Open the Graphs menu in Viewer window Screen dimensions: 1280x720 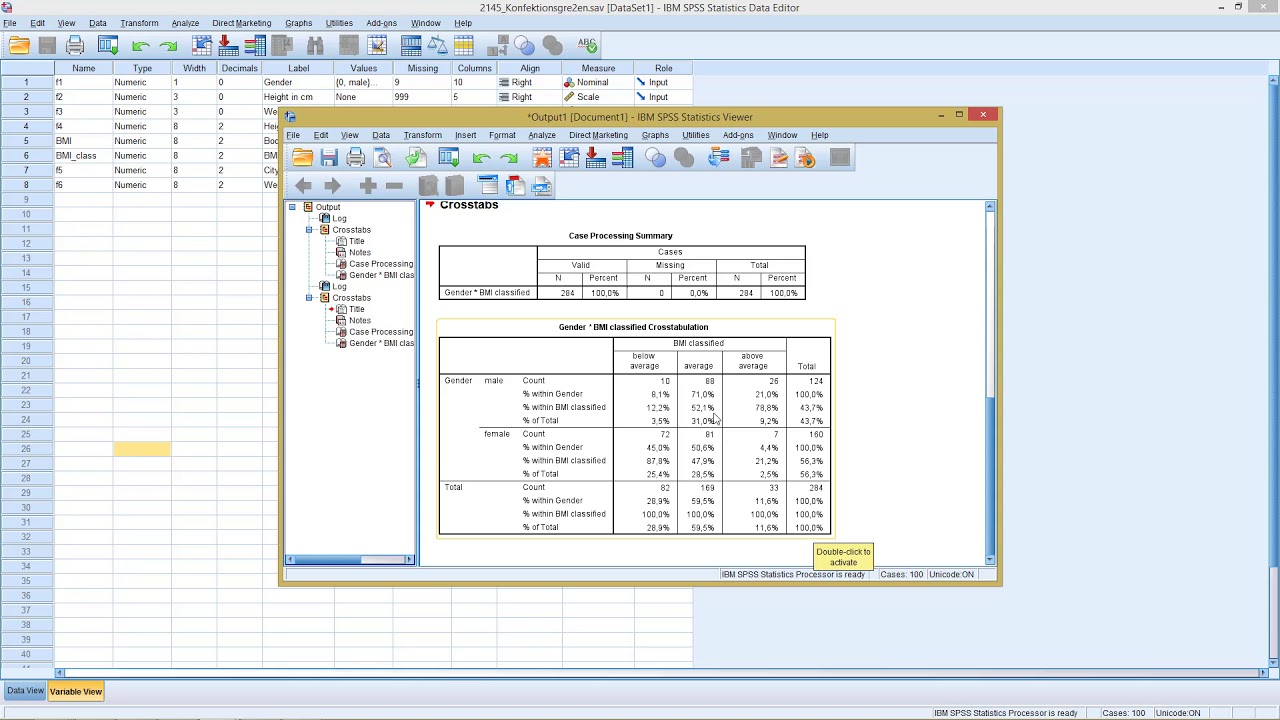click(x=655, y=135)
